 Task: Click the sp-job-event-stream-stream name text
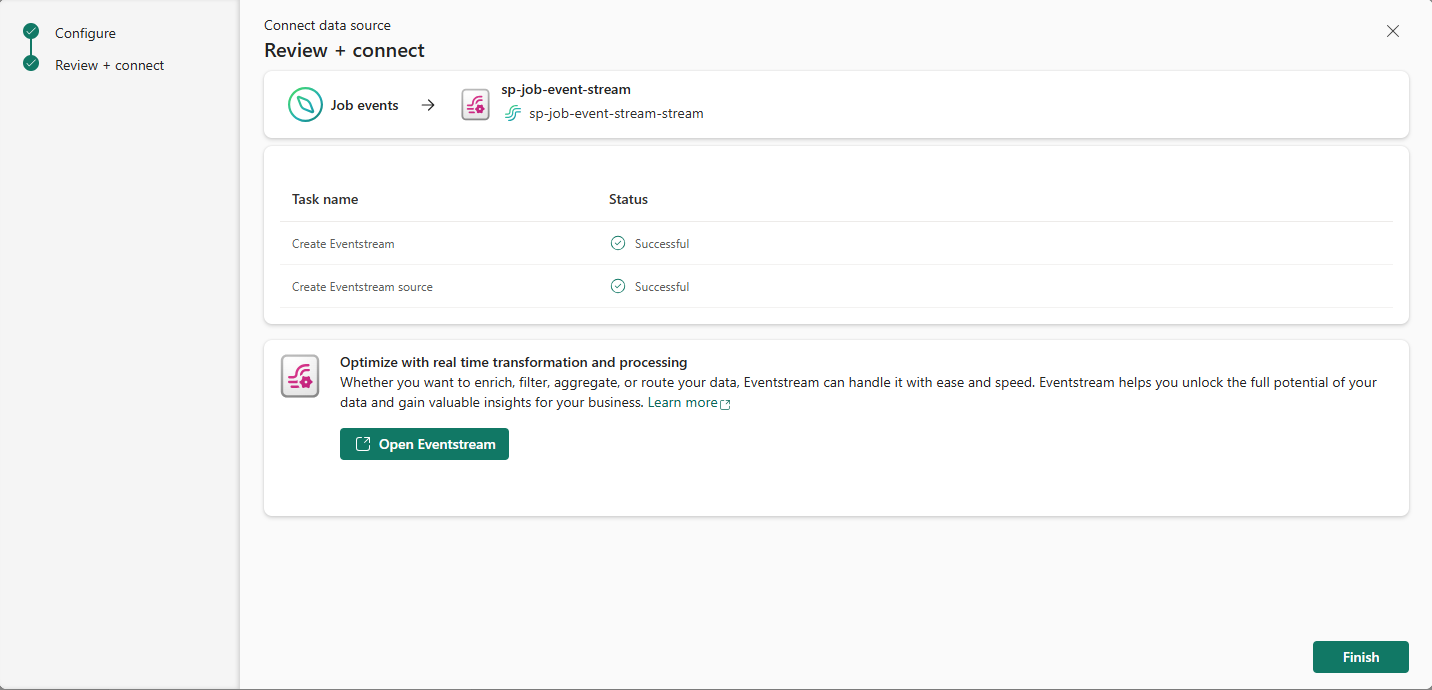point(616,114)
